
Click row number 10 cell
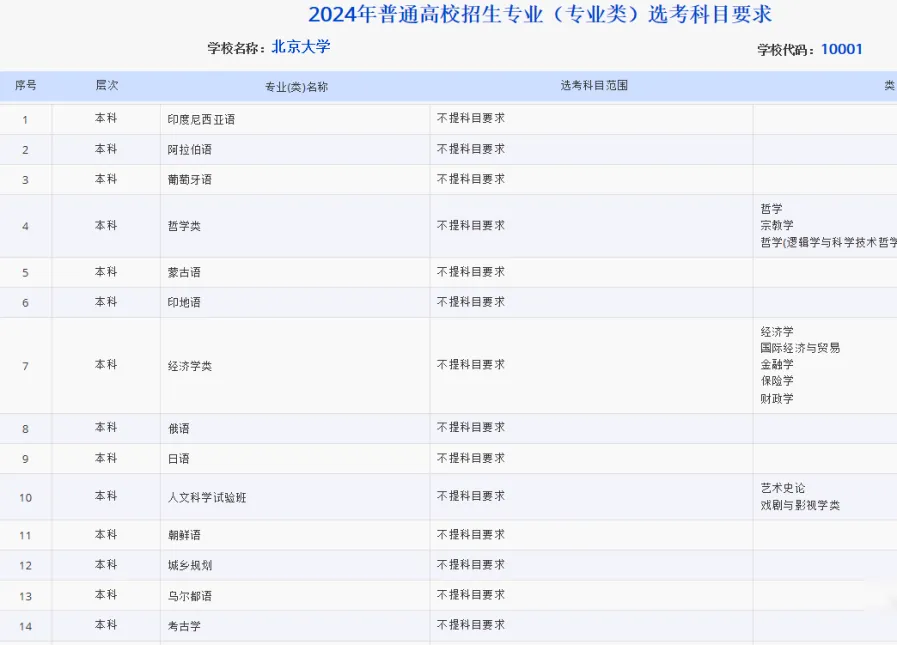pos(25,497)
